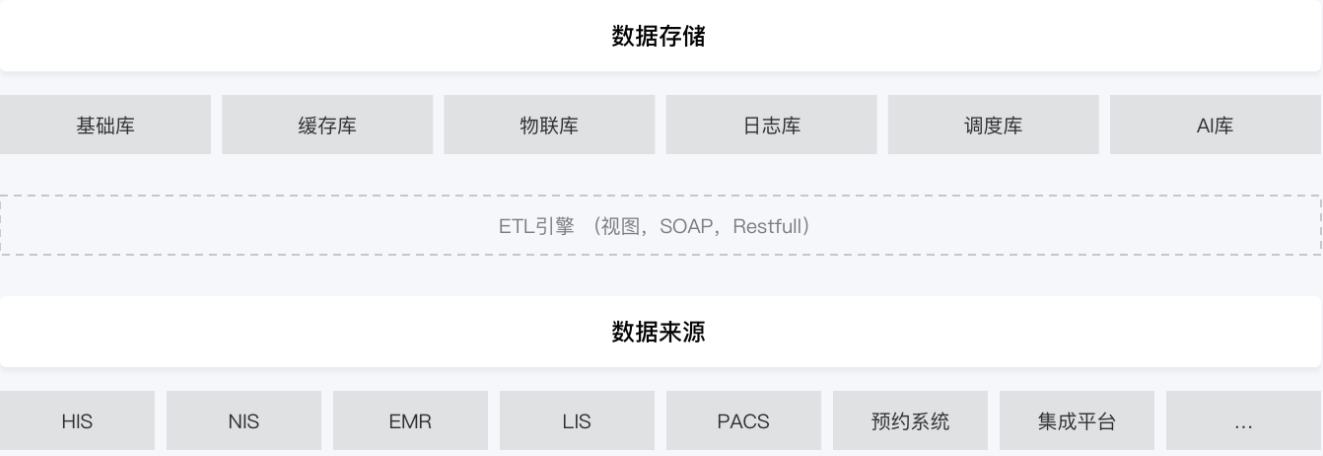This screenshot has width=1323, height=456.
Task: Select the NIS source block
Action: 244,421
